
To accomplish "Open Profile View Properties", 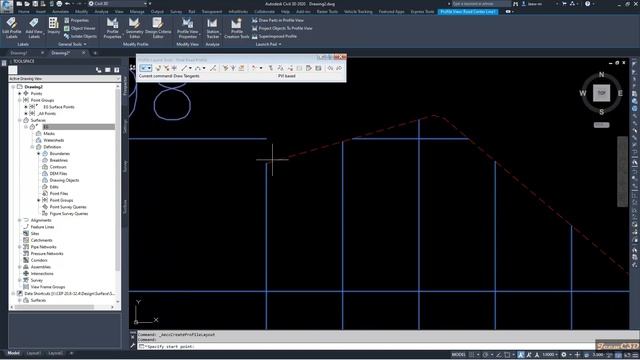I will (188, 28).
